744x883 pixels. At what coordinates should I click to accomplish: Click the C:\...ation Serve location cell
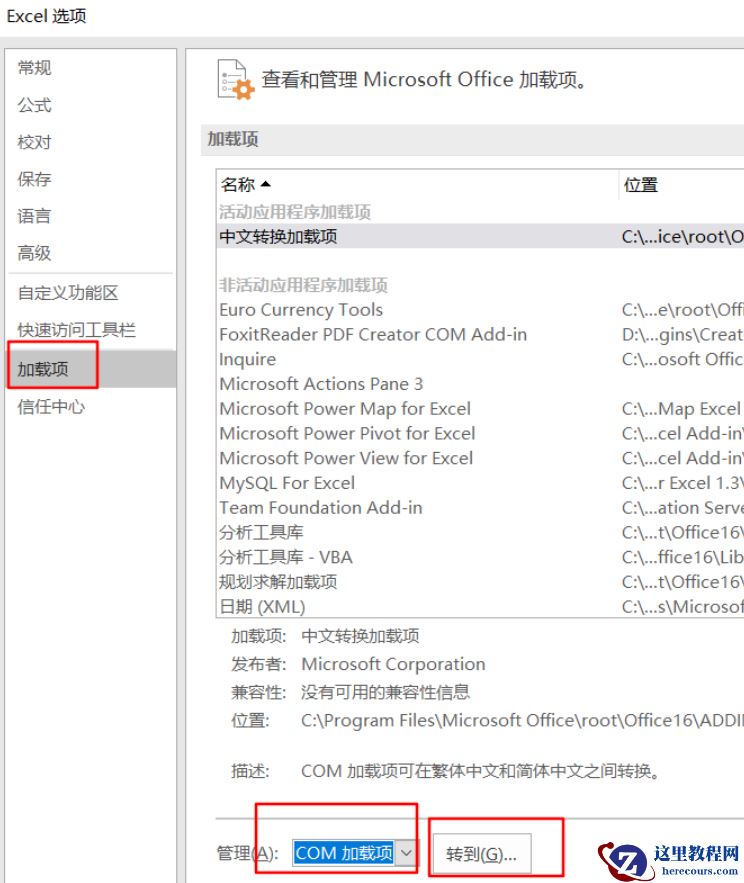coord(682,508)
